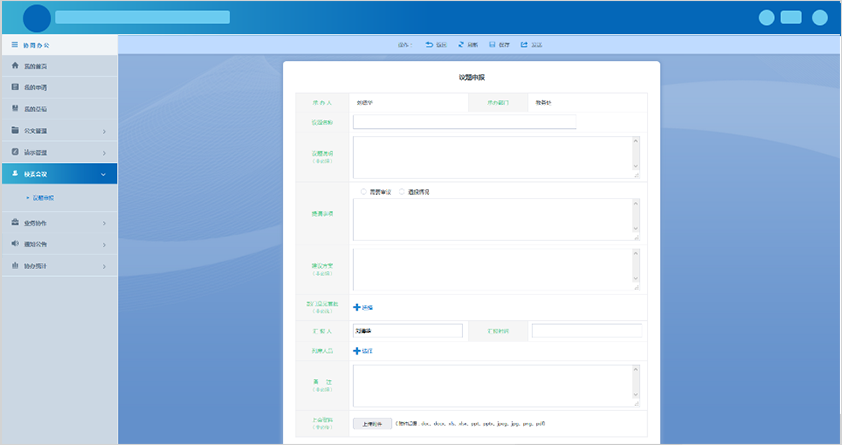The image size is (842, 445).
Task: Click the 返回 text in the toolbar
Action: pyautogui.click(x=441, y=45)
